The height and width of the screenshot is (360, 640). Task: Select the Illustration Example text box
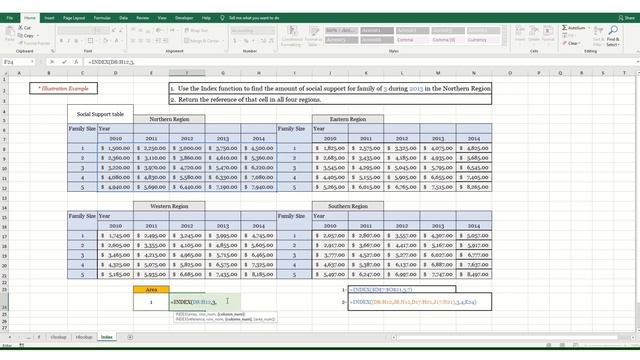pos(63,88)
